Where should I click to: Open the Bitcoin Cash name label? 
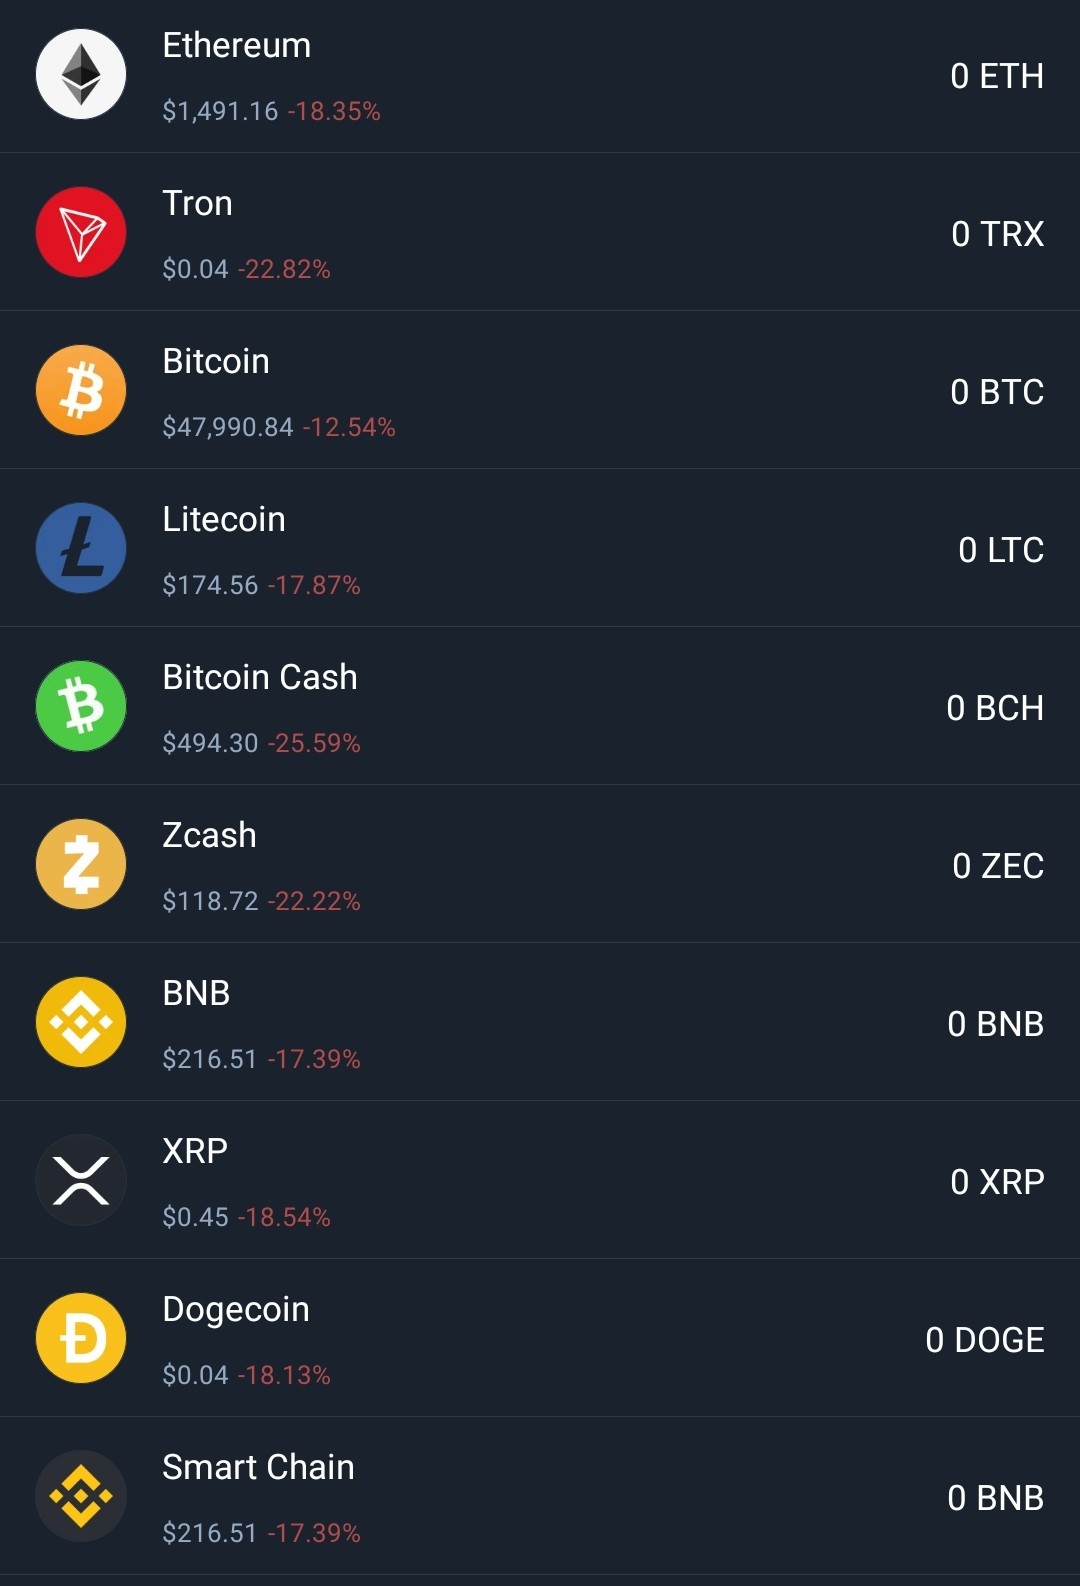(260, 678)
